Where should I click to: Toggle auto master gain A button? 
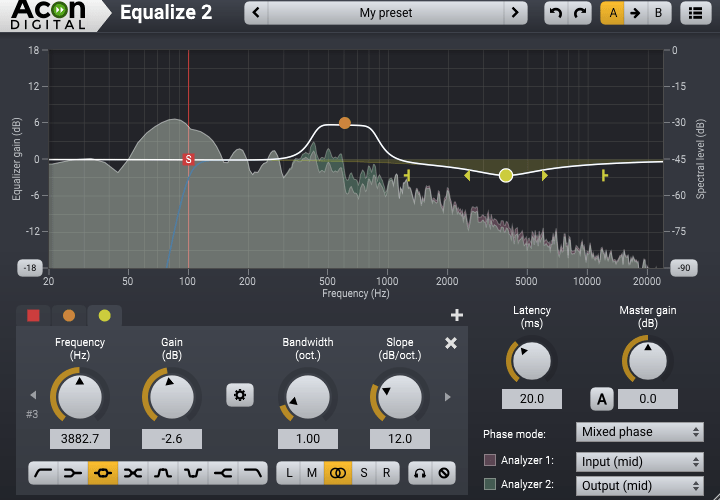pos(602,399)
